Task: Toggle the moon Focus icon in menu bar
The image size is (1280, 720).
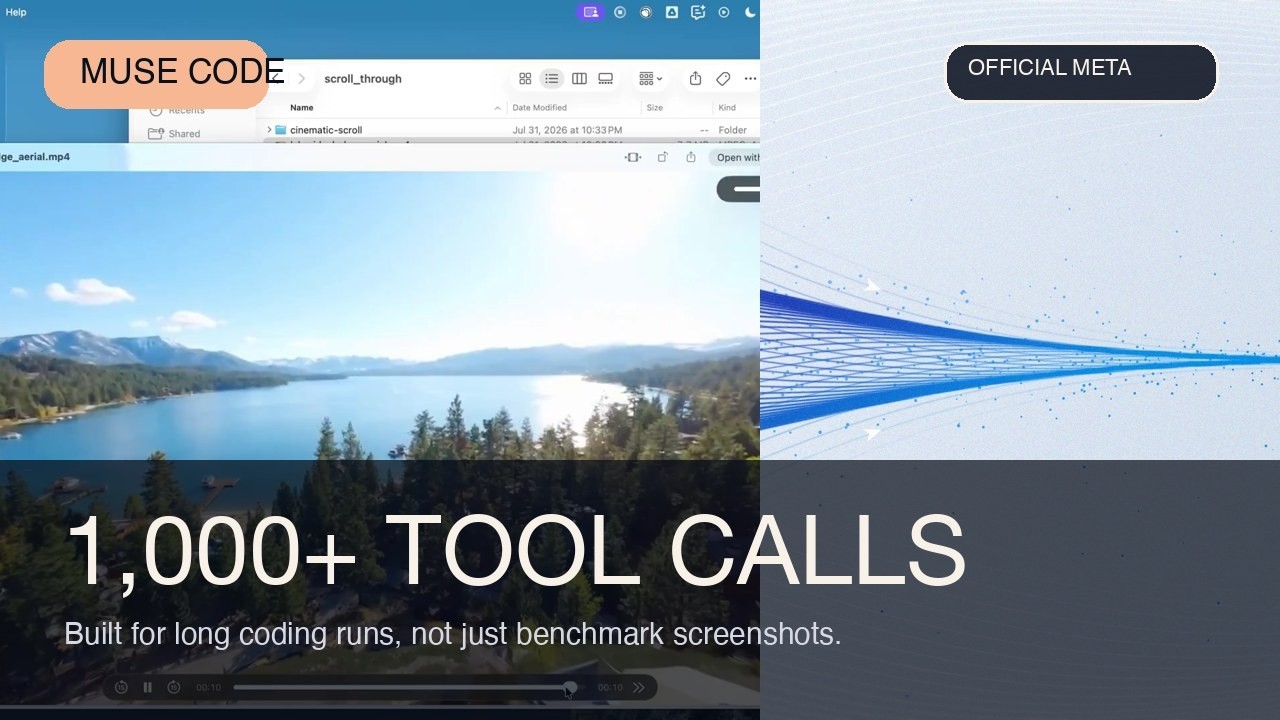Action: point(750,12)
